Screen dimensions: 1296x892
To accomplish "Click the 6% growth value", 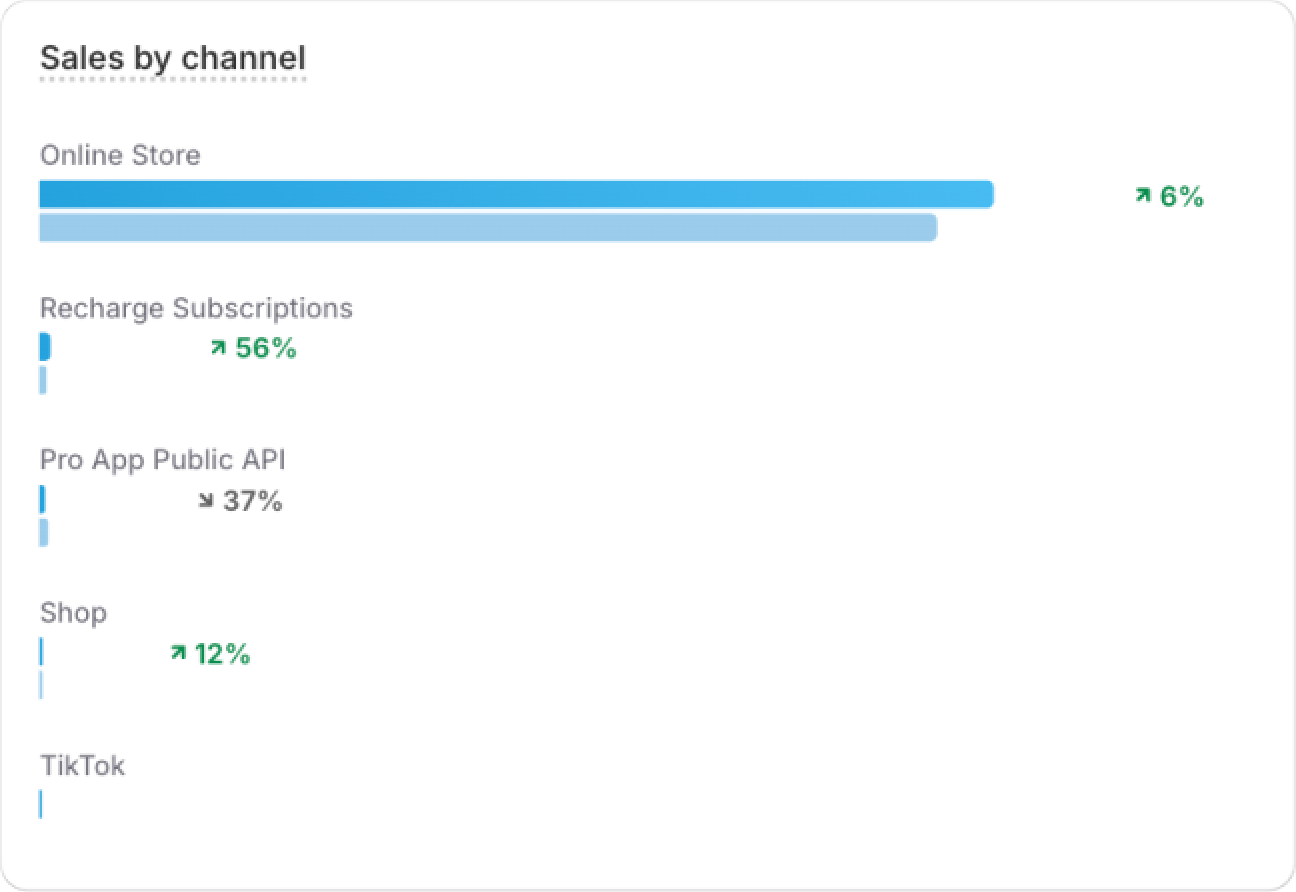I will tap(1182, 196).
